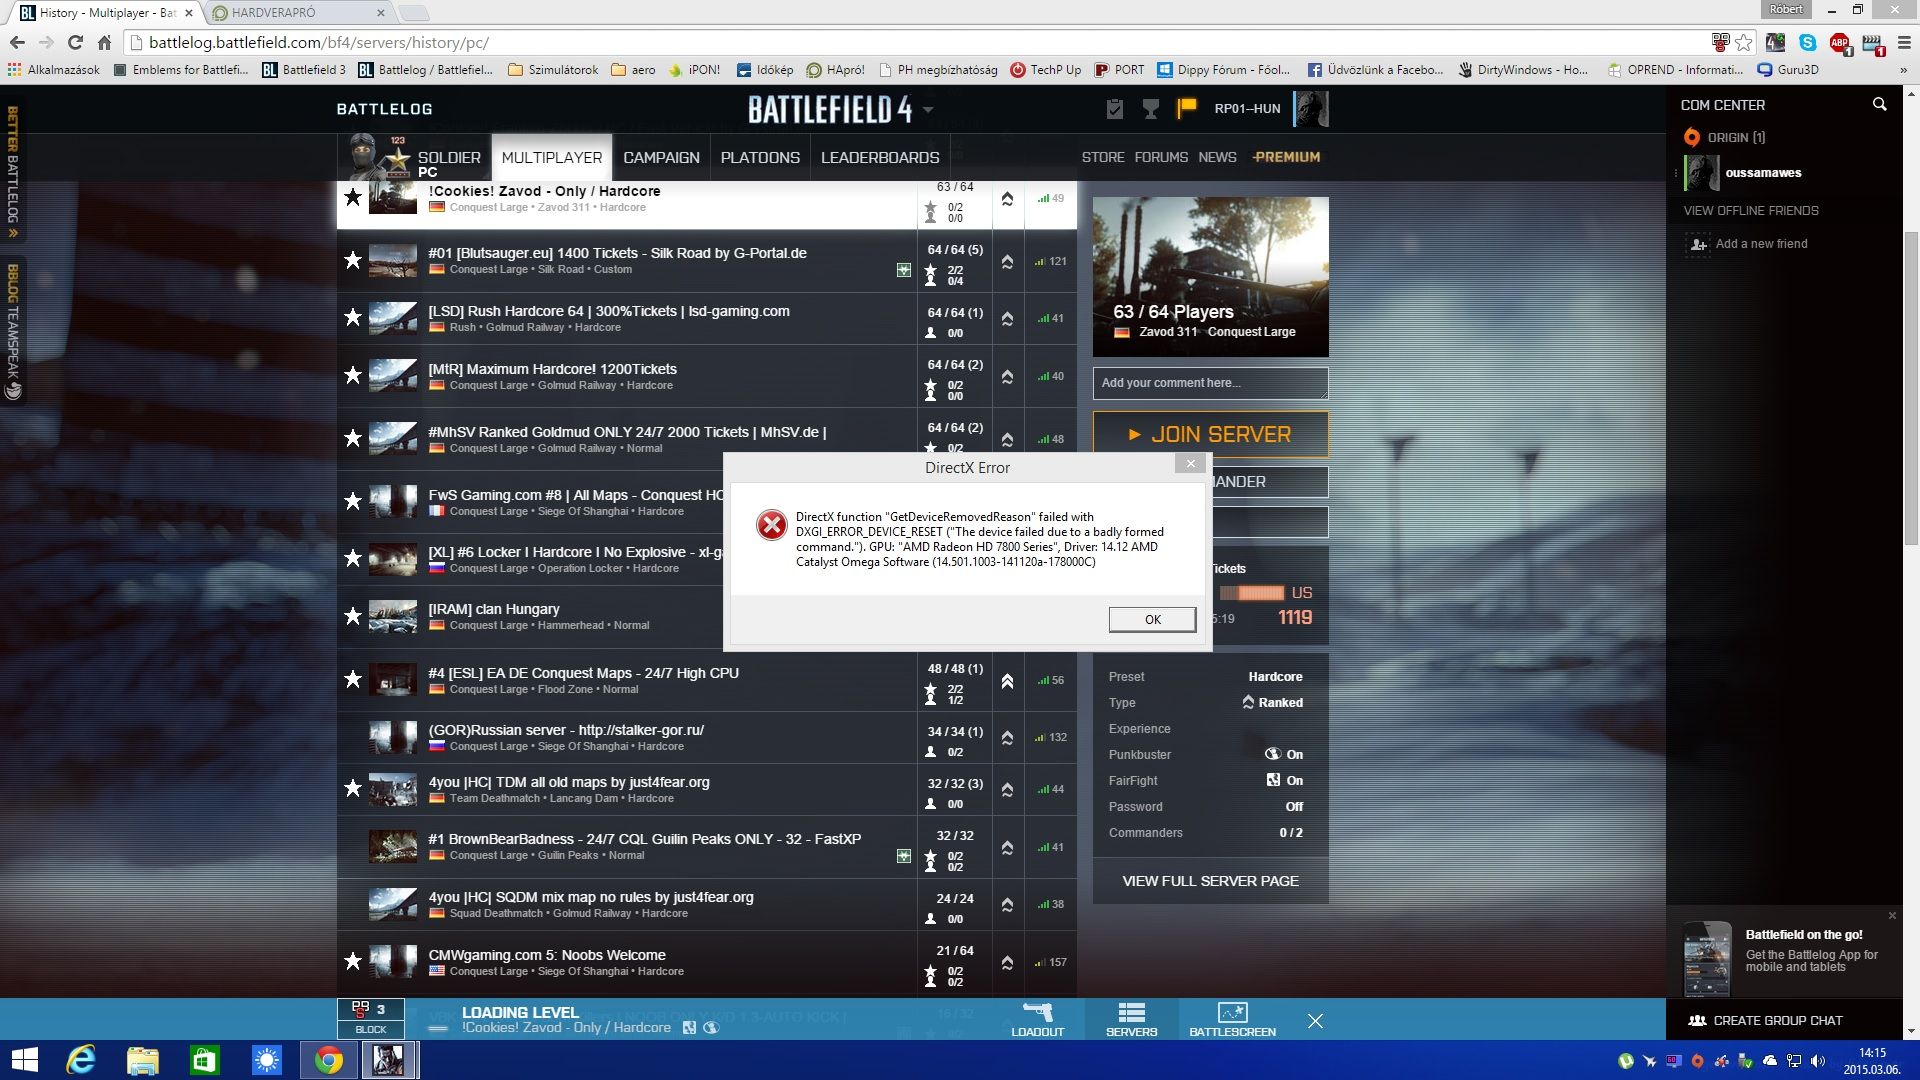Click the ranked chevron icon on !Cookies! row
The image size is (1920, 1080).
[x=1007, y=199]
